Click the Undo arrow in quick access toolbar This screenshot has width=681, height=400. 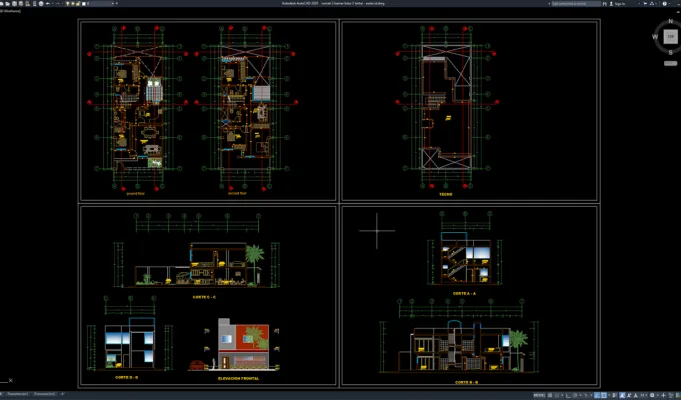click(x=48, y=3)
